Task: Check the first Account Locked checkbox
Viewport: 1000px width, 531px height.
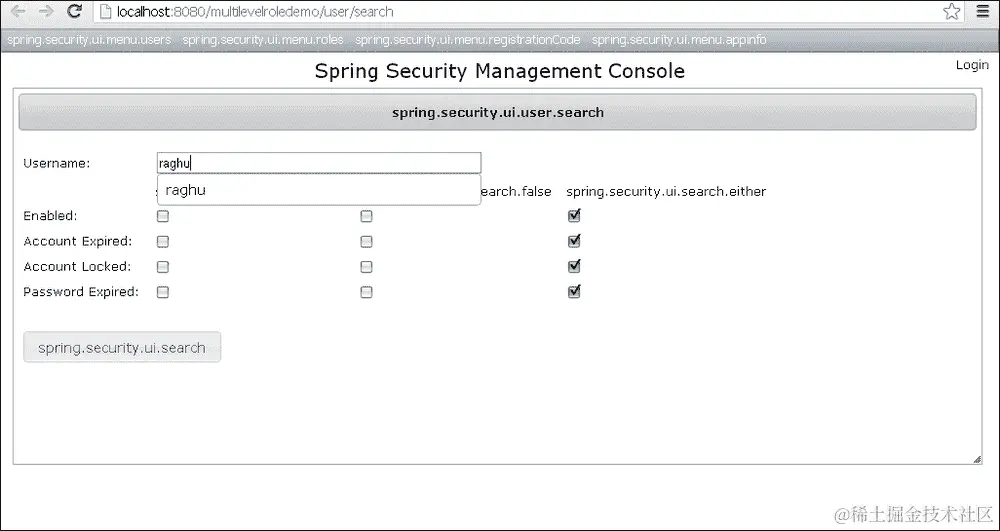Action: (x=163, y=266)
